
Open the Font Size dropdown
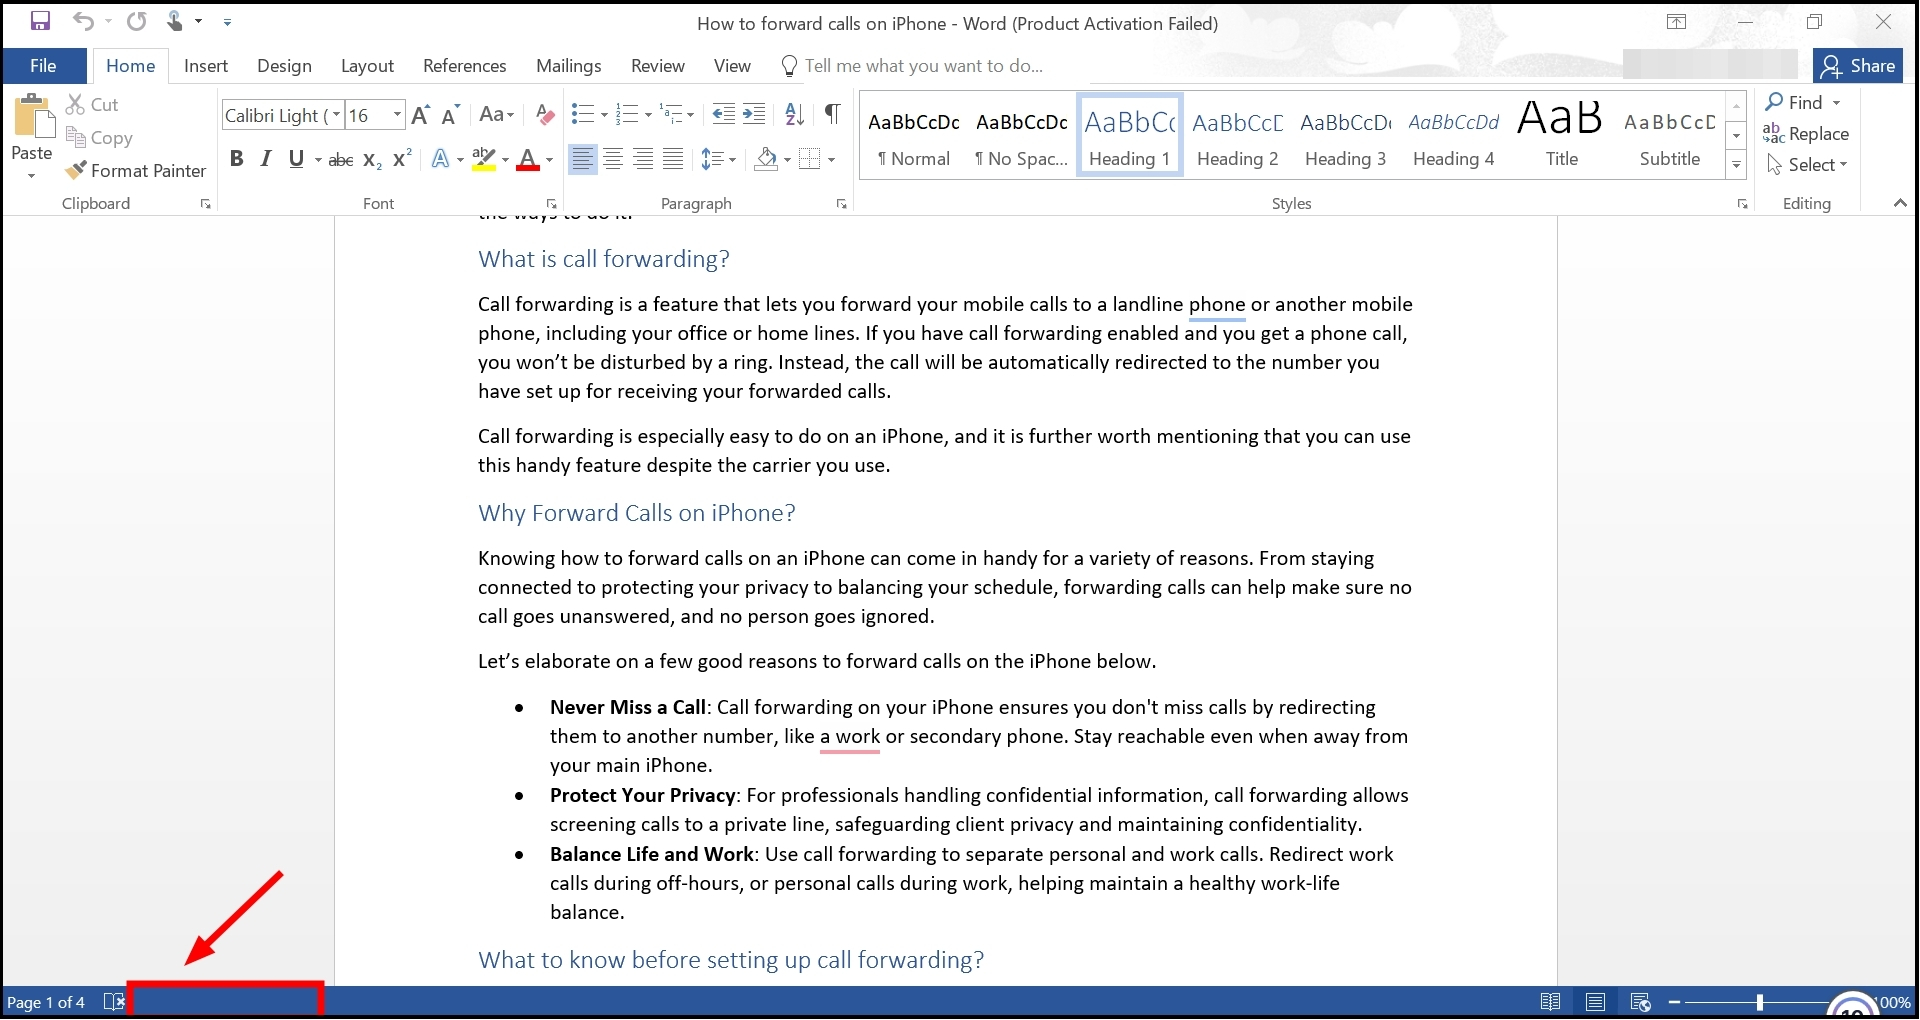coord(396,114)
